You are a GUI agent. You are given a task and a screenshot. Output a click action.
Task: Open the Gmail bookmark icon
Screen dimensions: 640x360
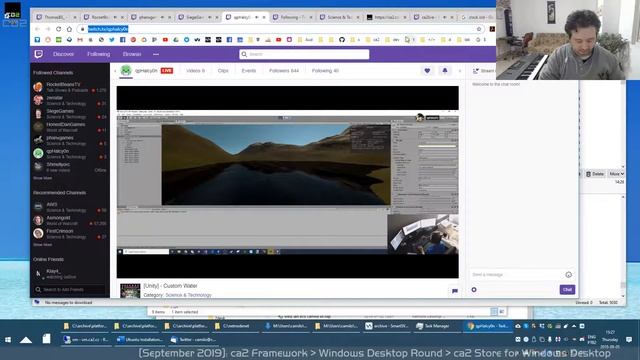[80, 40]
